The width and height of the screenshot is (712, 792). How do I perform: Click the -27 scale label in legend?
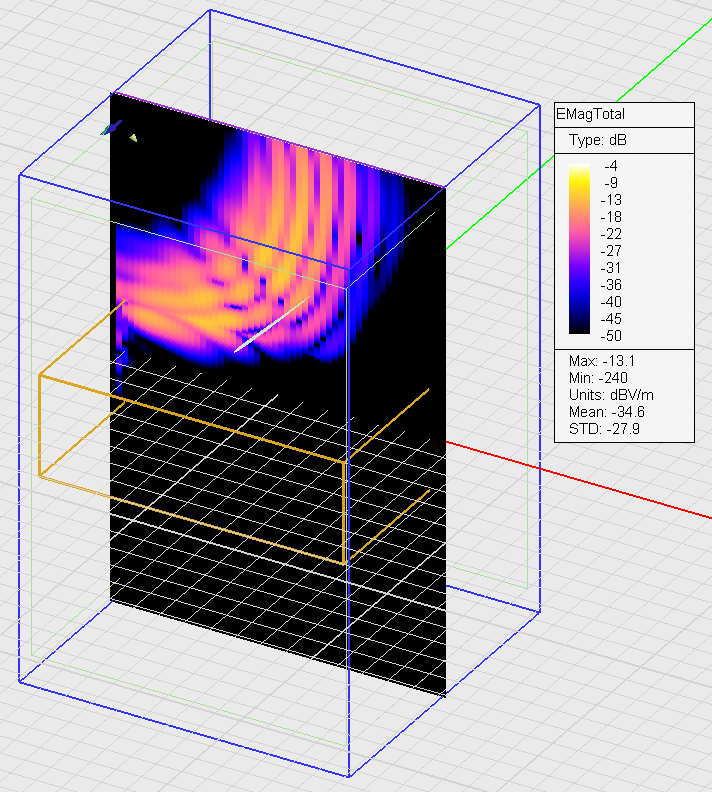(610, 250)
